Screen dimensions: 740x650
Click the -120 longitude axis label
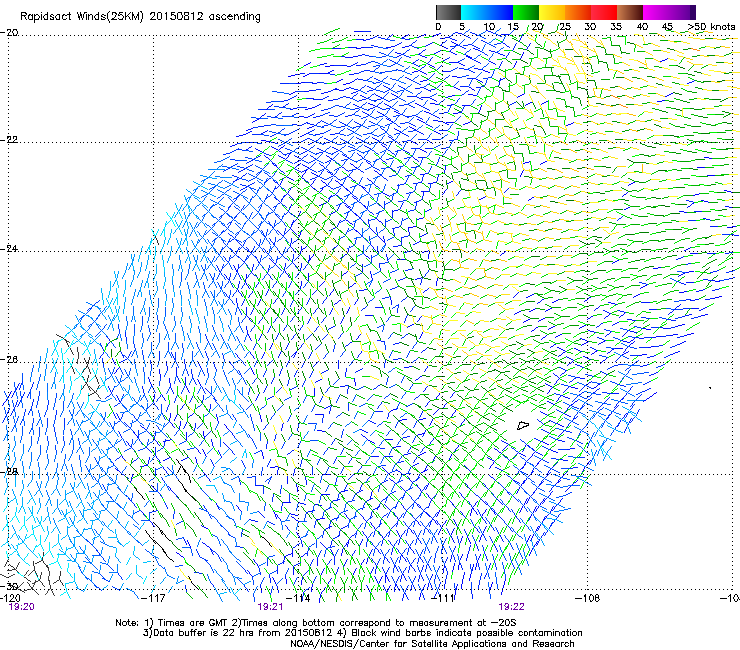click(10, 598)
